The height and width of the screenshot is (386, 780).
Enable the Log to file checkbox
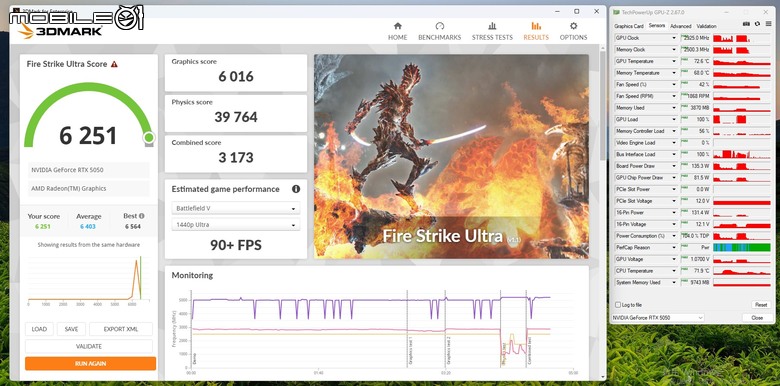coord(618,305)
